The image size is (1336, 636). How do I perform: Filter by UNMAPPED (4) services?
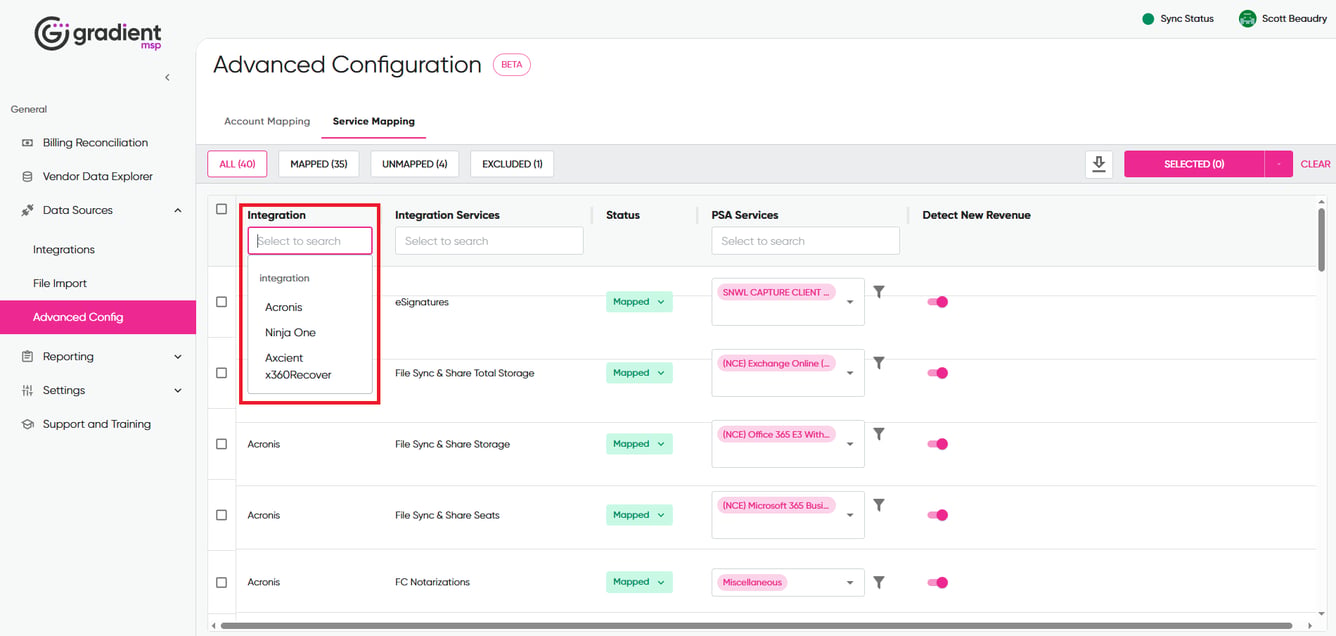pos(415,164)
